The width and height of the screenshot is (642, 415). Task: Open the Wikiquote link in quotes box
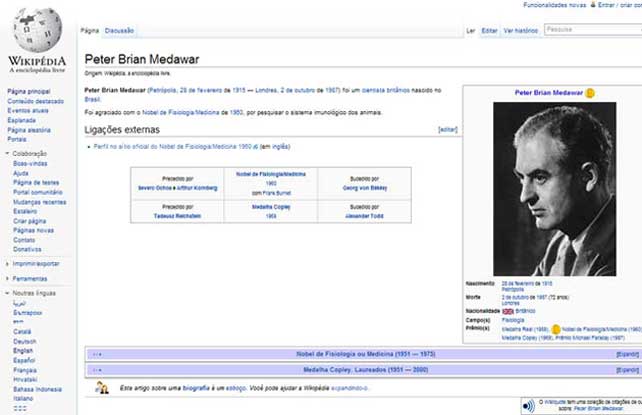[x=555, y=403]
